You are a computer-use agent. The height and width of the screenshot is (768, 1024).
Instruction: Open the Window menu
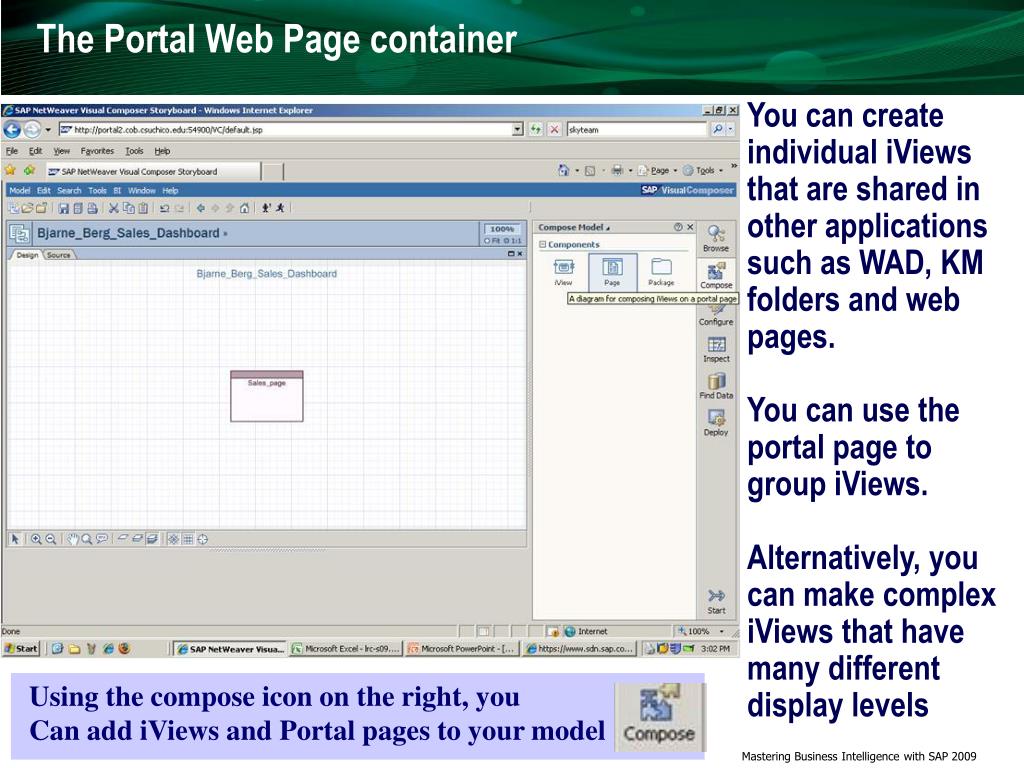point(142,191)
